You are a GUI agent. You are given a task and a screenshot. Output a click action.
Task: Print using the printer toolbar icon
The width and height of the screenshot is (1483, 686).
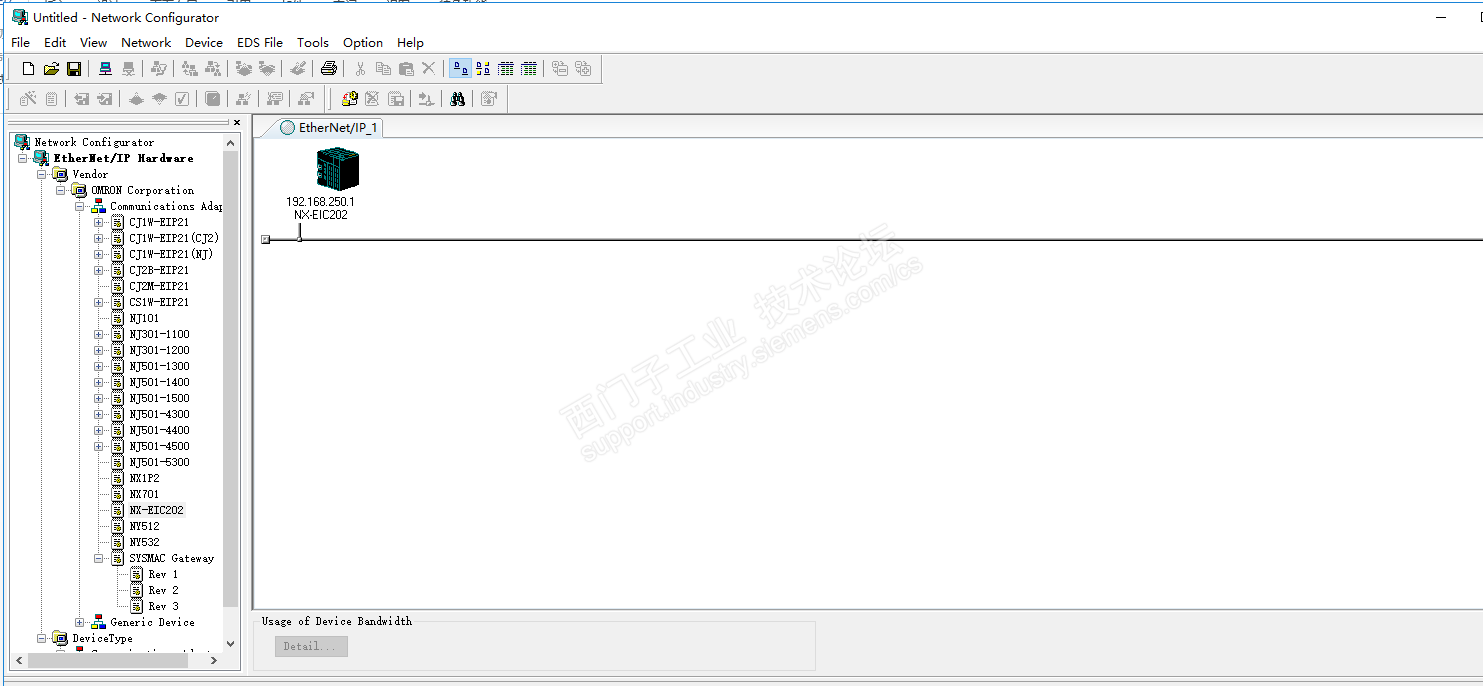(x=329, y=69)
